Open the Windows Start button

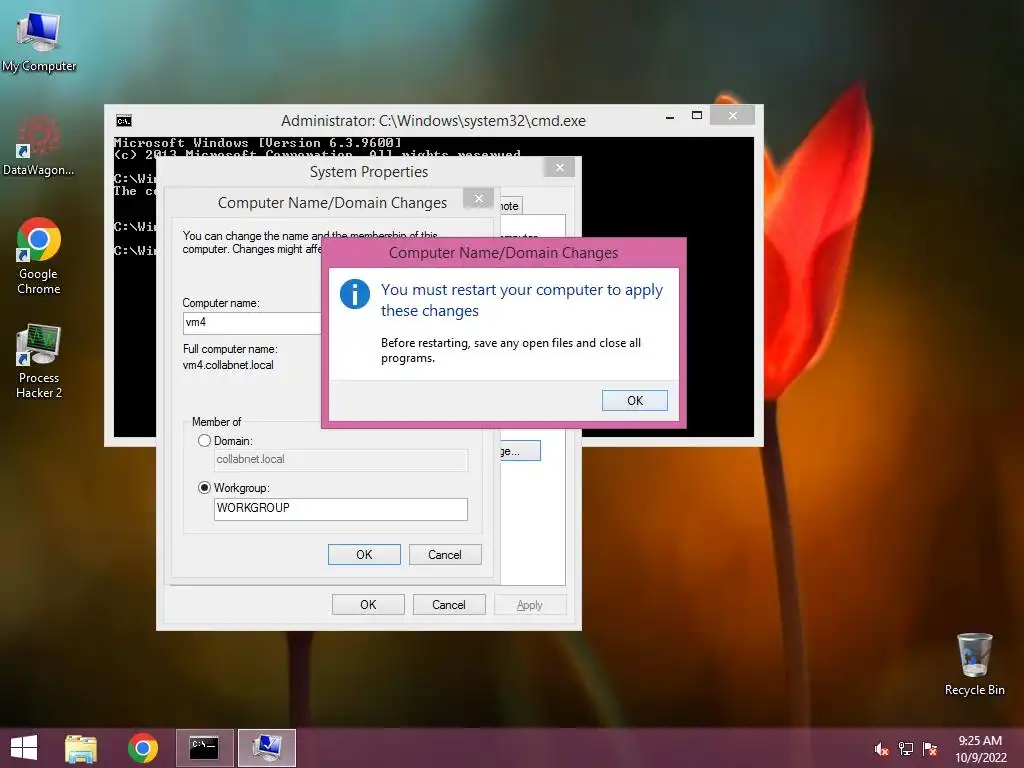pyautogui.click(x=24, y=748)
